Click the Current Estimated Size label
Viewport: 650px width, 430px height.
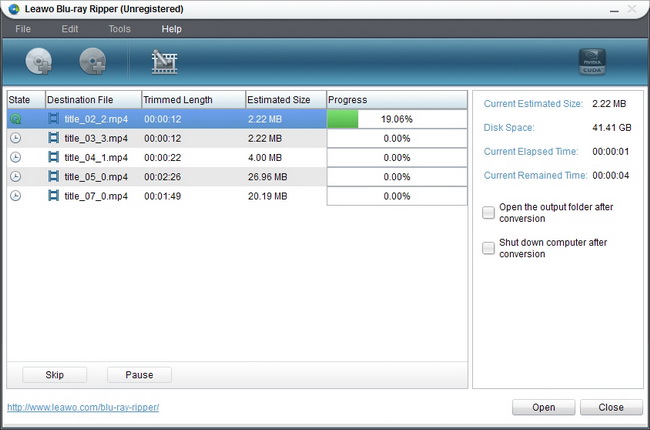[x=533, y=104]
